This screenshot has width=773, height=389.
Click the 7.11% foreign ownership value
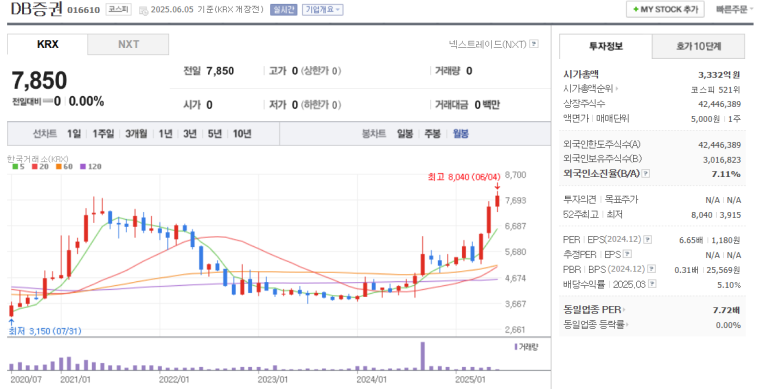(726, 174)
